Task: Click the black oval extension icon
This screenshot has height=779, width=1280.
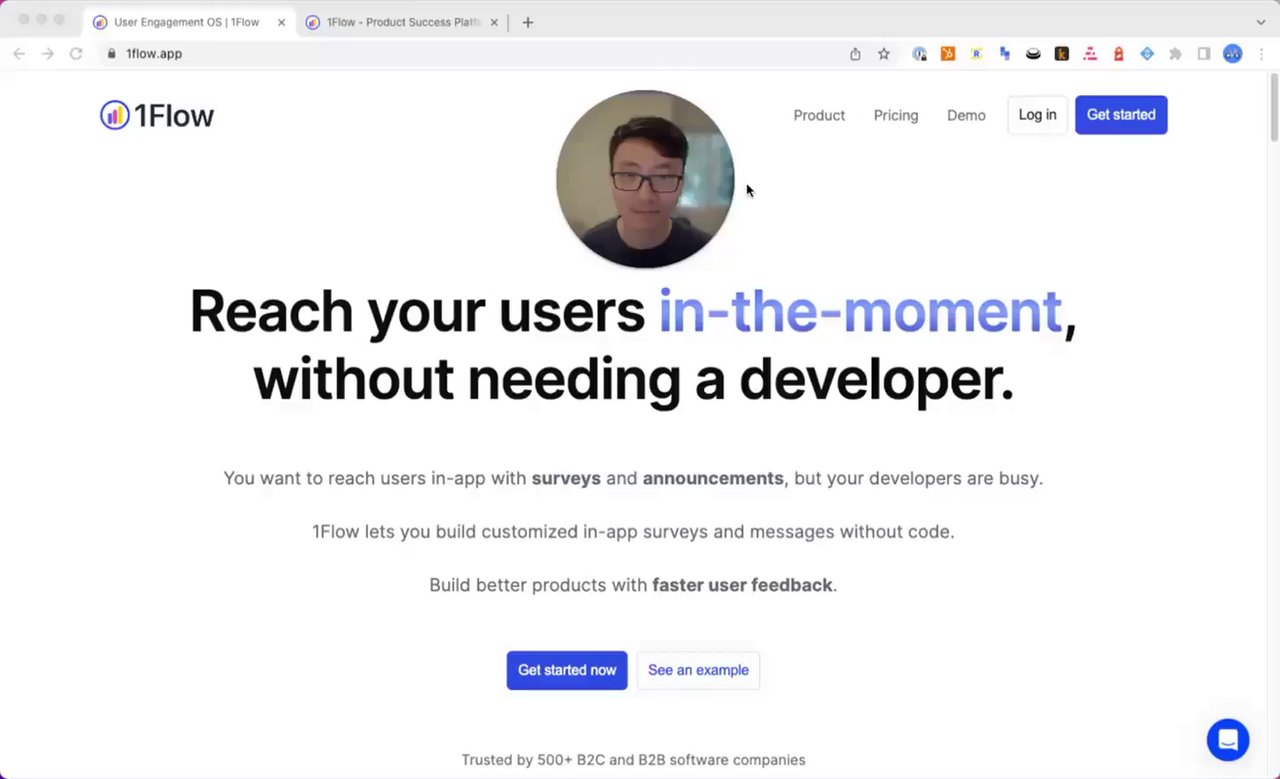Action: (1033, 54)
